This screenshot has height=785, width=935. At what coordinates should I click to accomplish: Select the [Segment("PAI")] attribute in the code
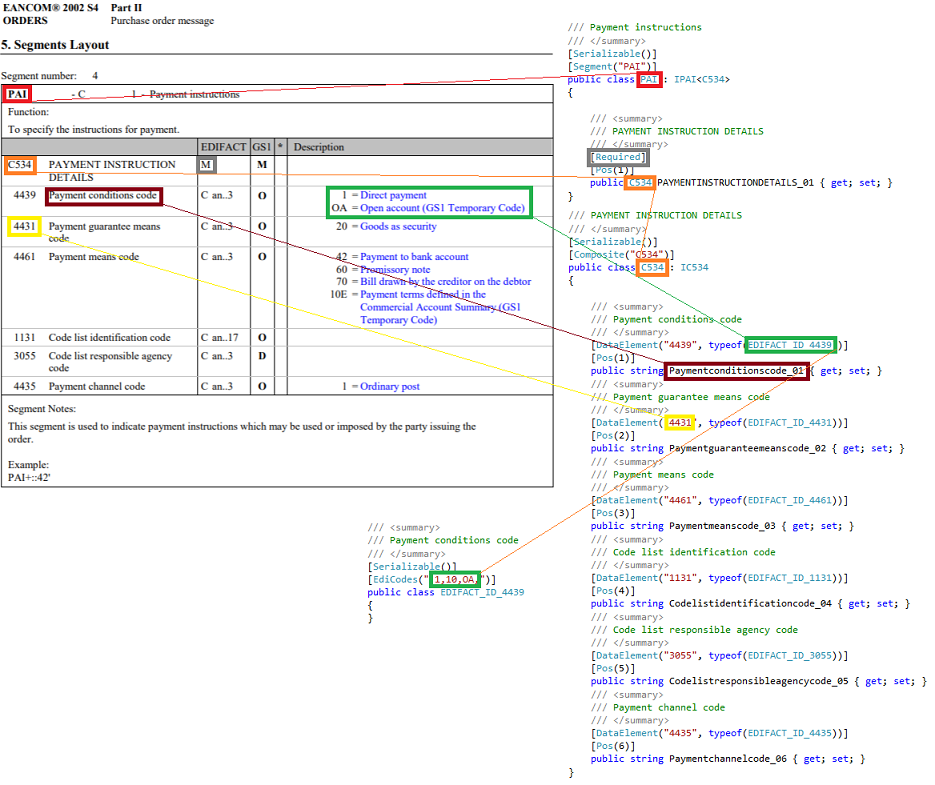[x=612, y=66]
